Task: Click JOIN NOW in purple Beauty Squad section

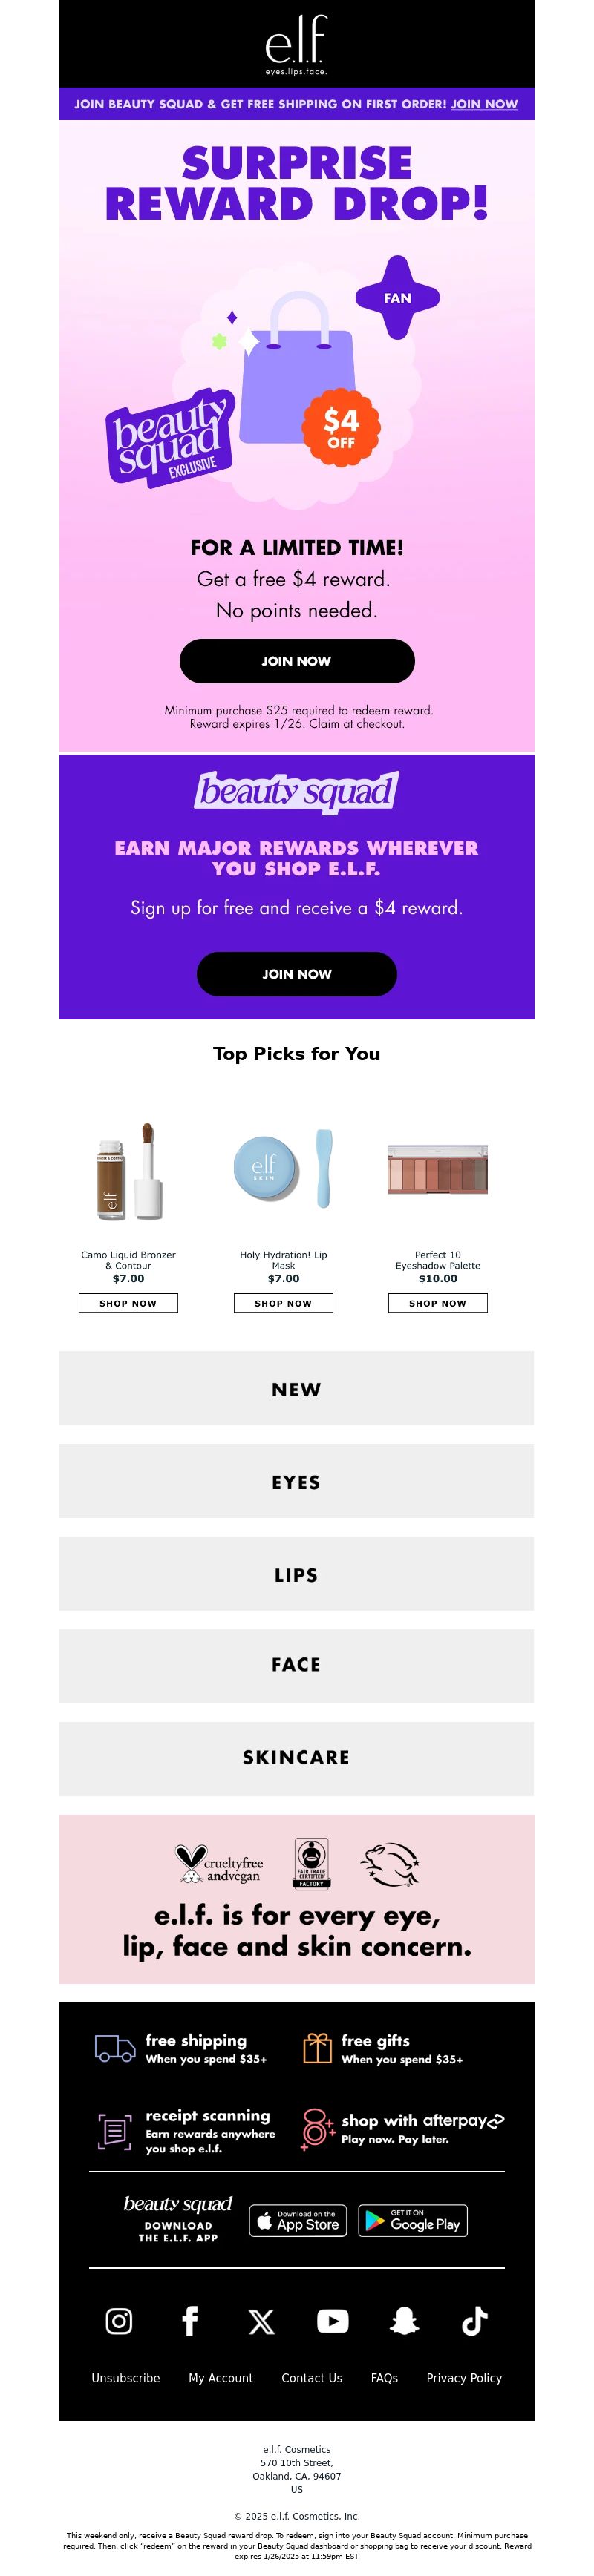Action: click(297, 974)
